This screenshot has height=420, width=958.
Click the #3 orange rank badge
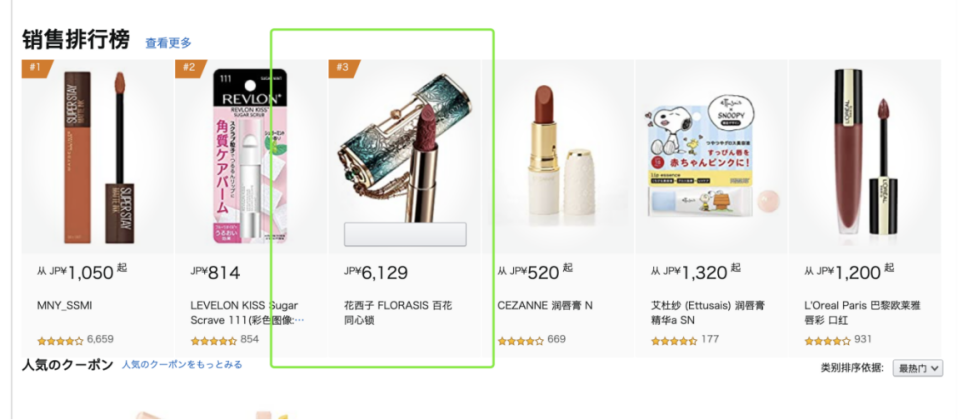coord(342,68)
